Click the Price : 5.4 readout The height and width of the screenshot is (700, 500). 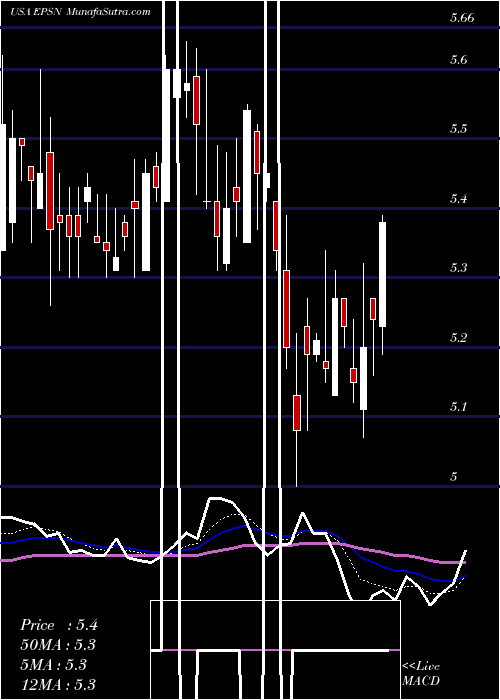58,625
